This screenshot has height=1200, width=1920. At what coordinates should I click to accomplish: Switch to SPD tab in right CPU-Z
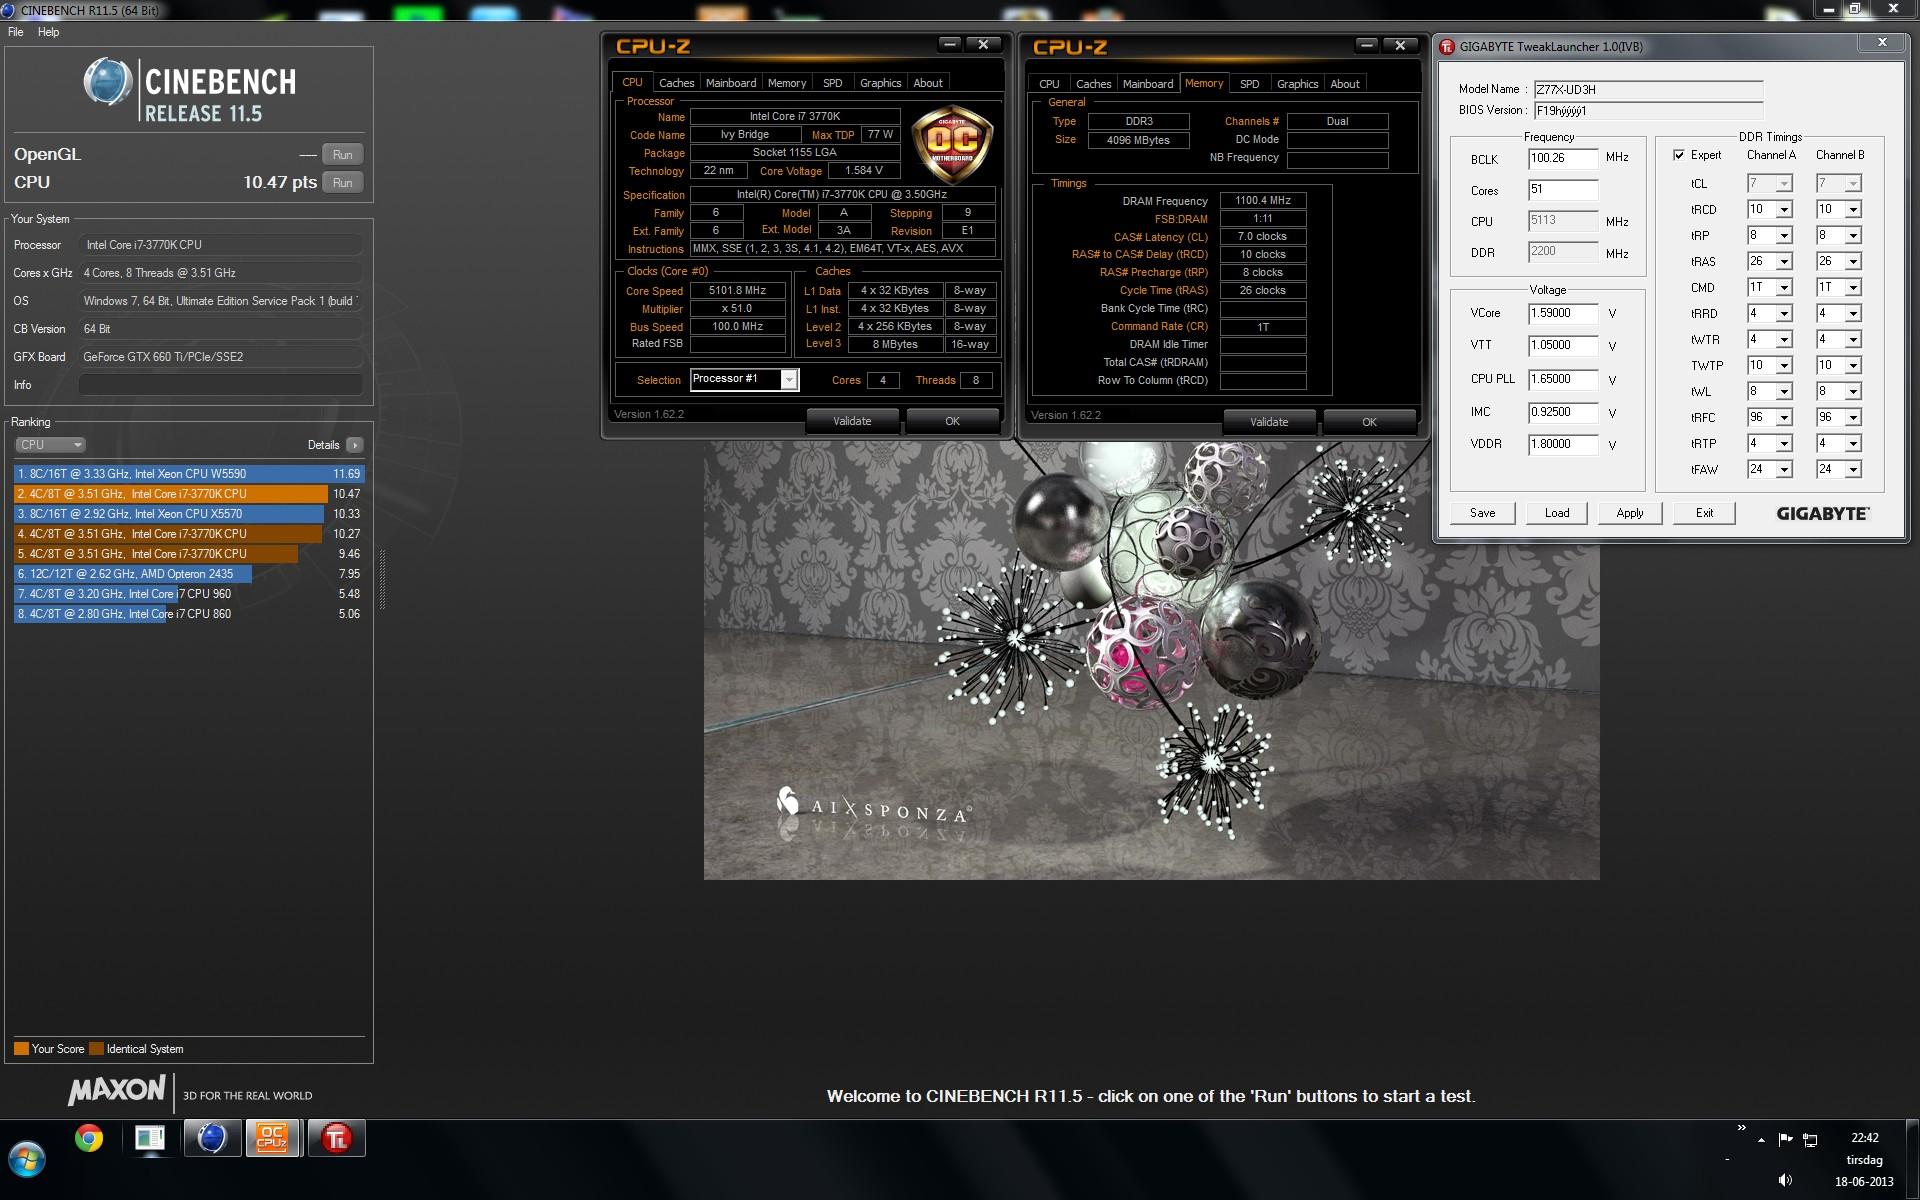point(1250,84)
